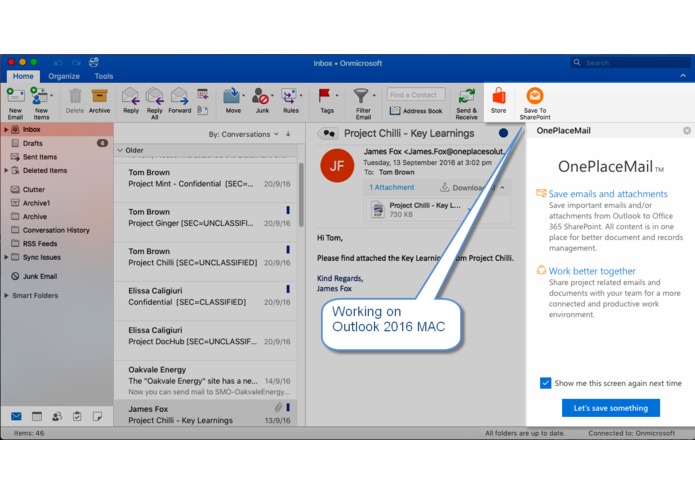
Task: Click Let's save something button
Action: coord(611,408)
